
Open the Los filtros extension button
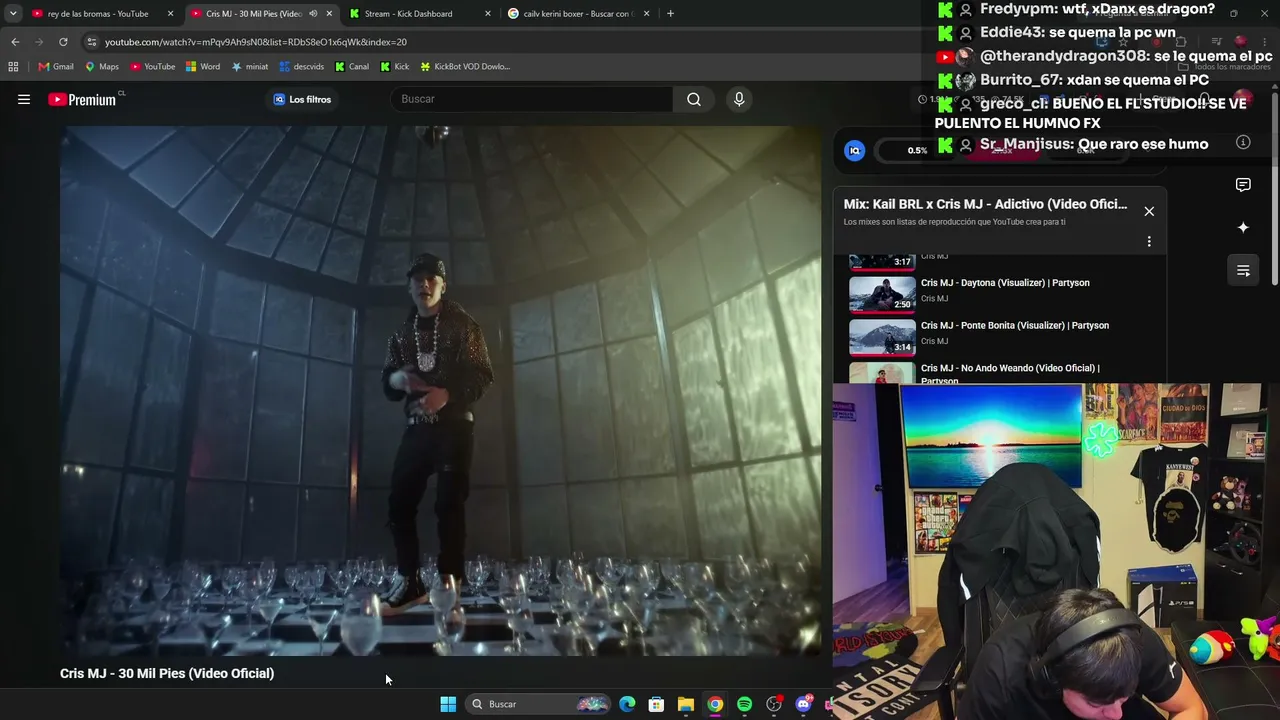pyautogui.click(x=302, y=99)
